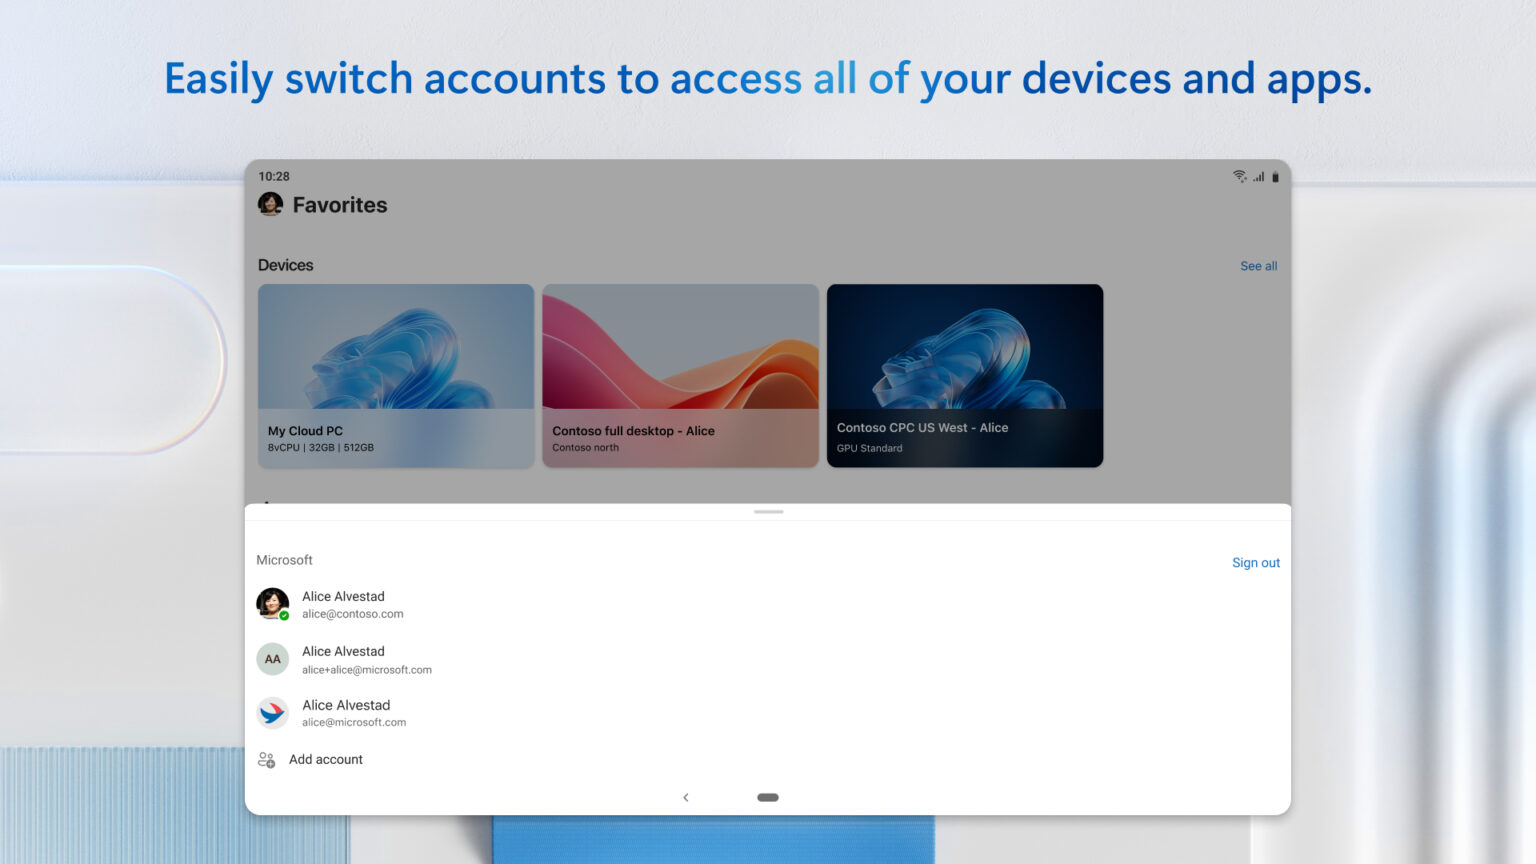
Task: Click Add account
Action: point(326,759)
